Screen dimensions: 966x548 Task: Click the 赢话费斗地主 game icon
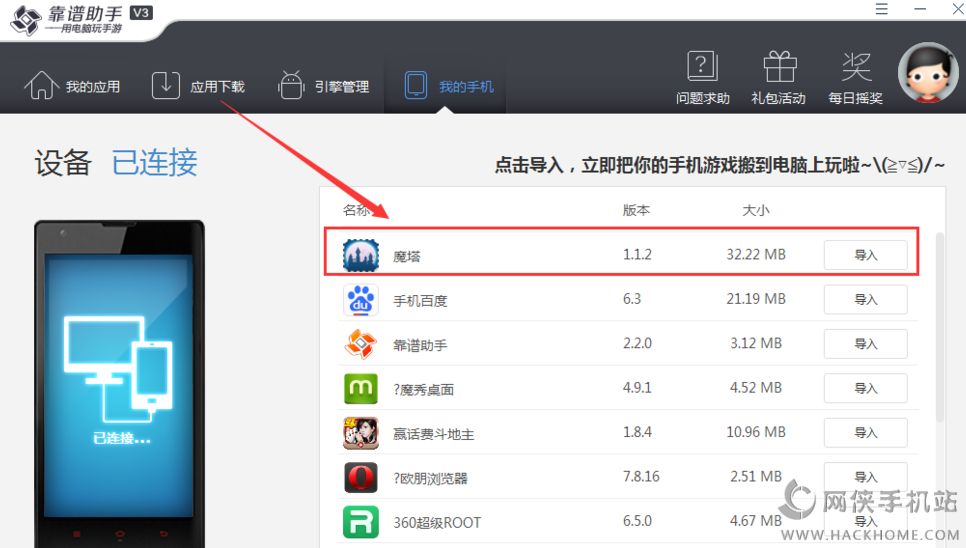pyautogui.click(x=360, y=433)
